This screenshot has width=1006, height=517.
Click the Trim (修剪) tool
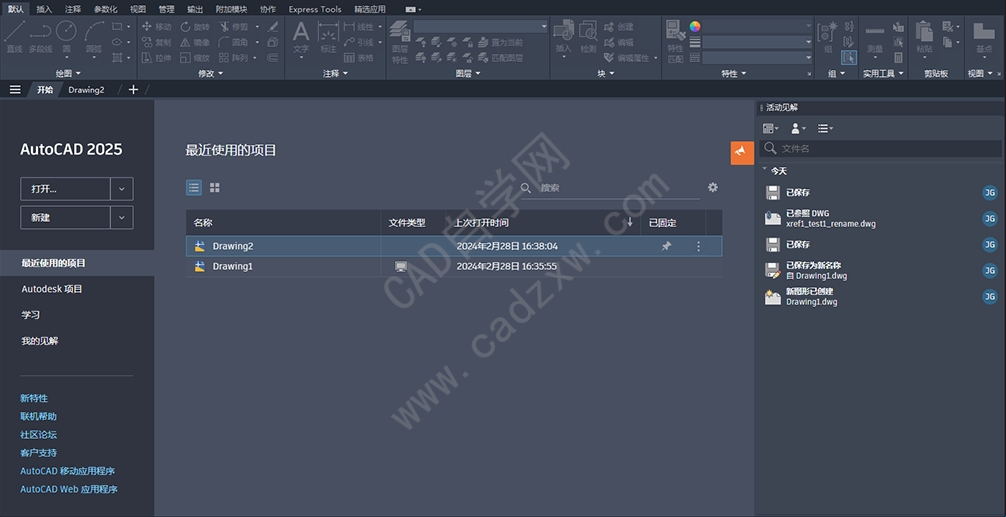(x=234, y=27)
